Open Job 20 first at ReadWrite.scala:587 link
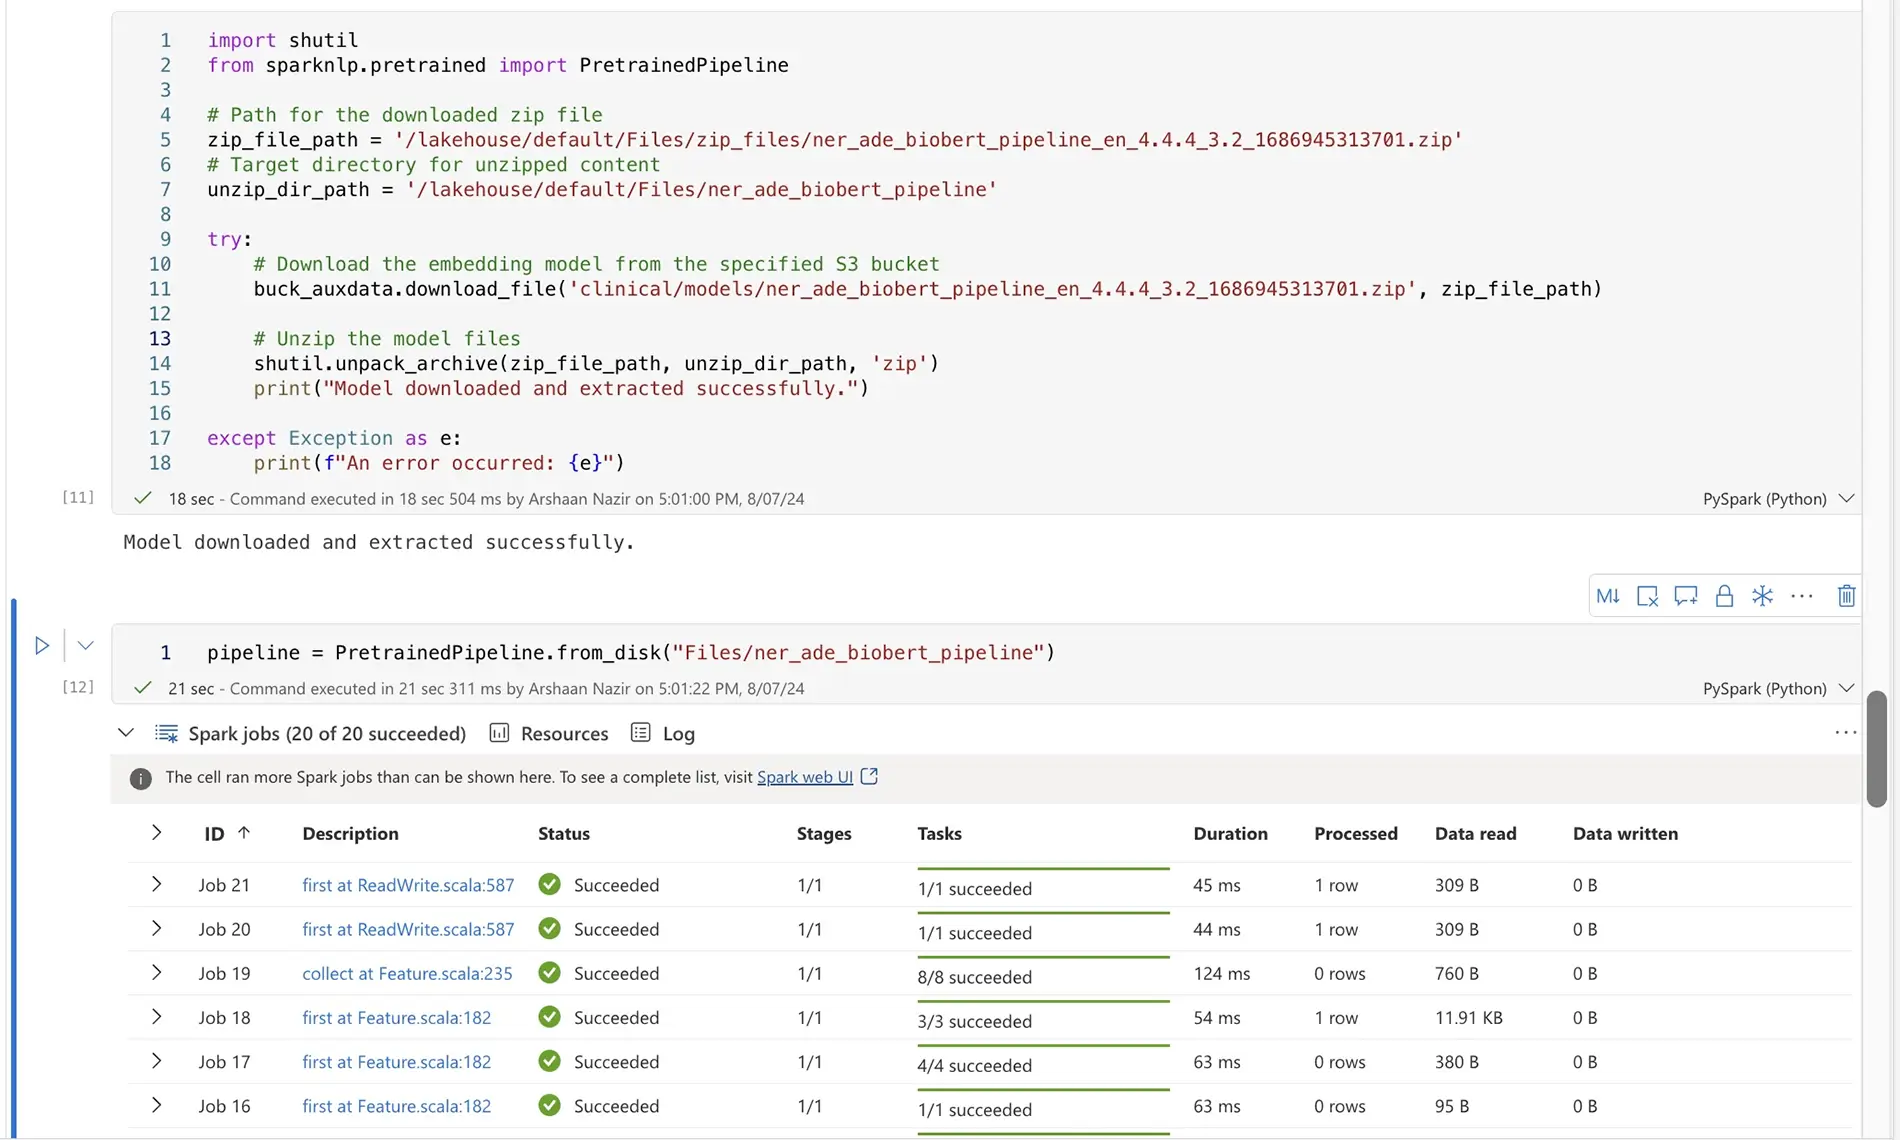1900x1140 pixels. [x=408, y=929]
